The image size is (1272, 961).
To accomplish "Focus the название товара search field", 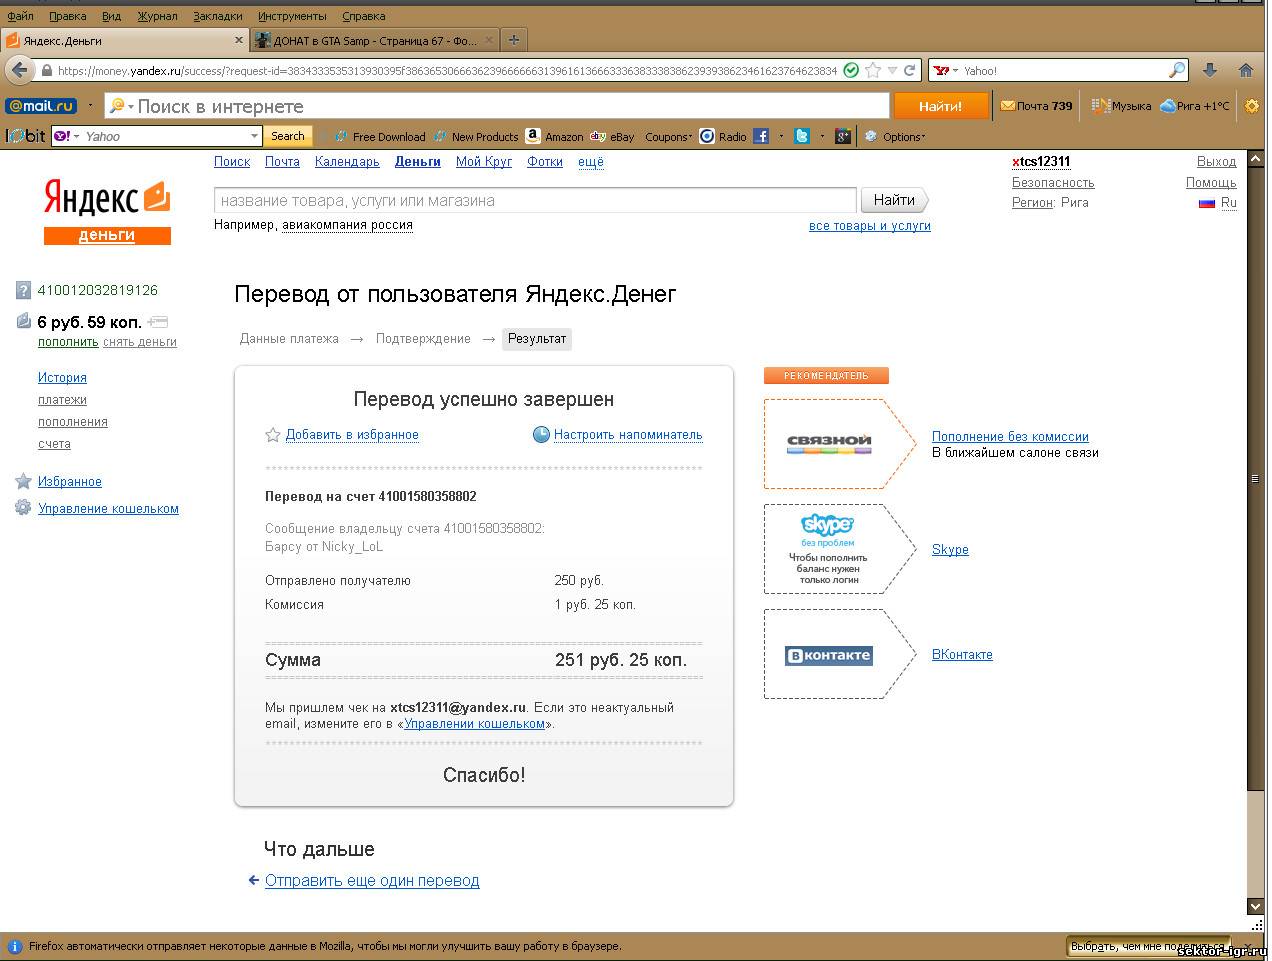I will pos(535,200).
